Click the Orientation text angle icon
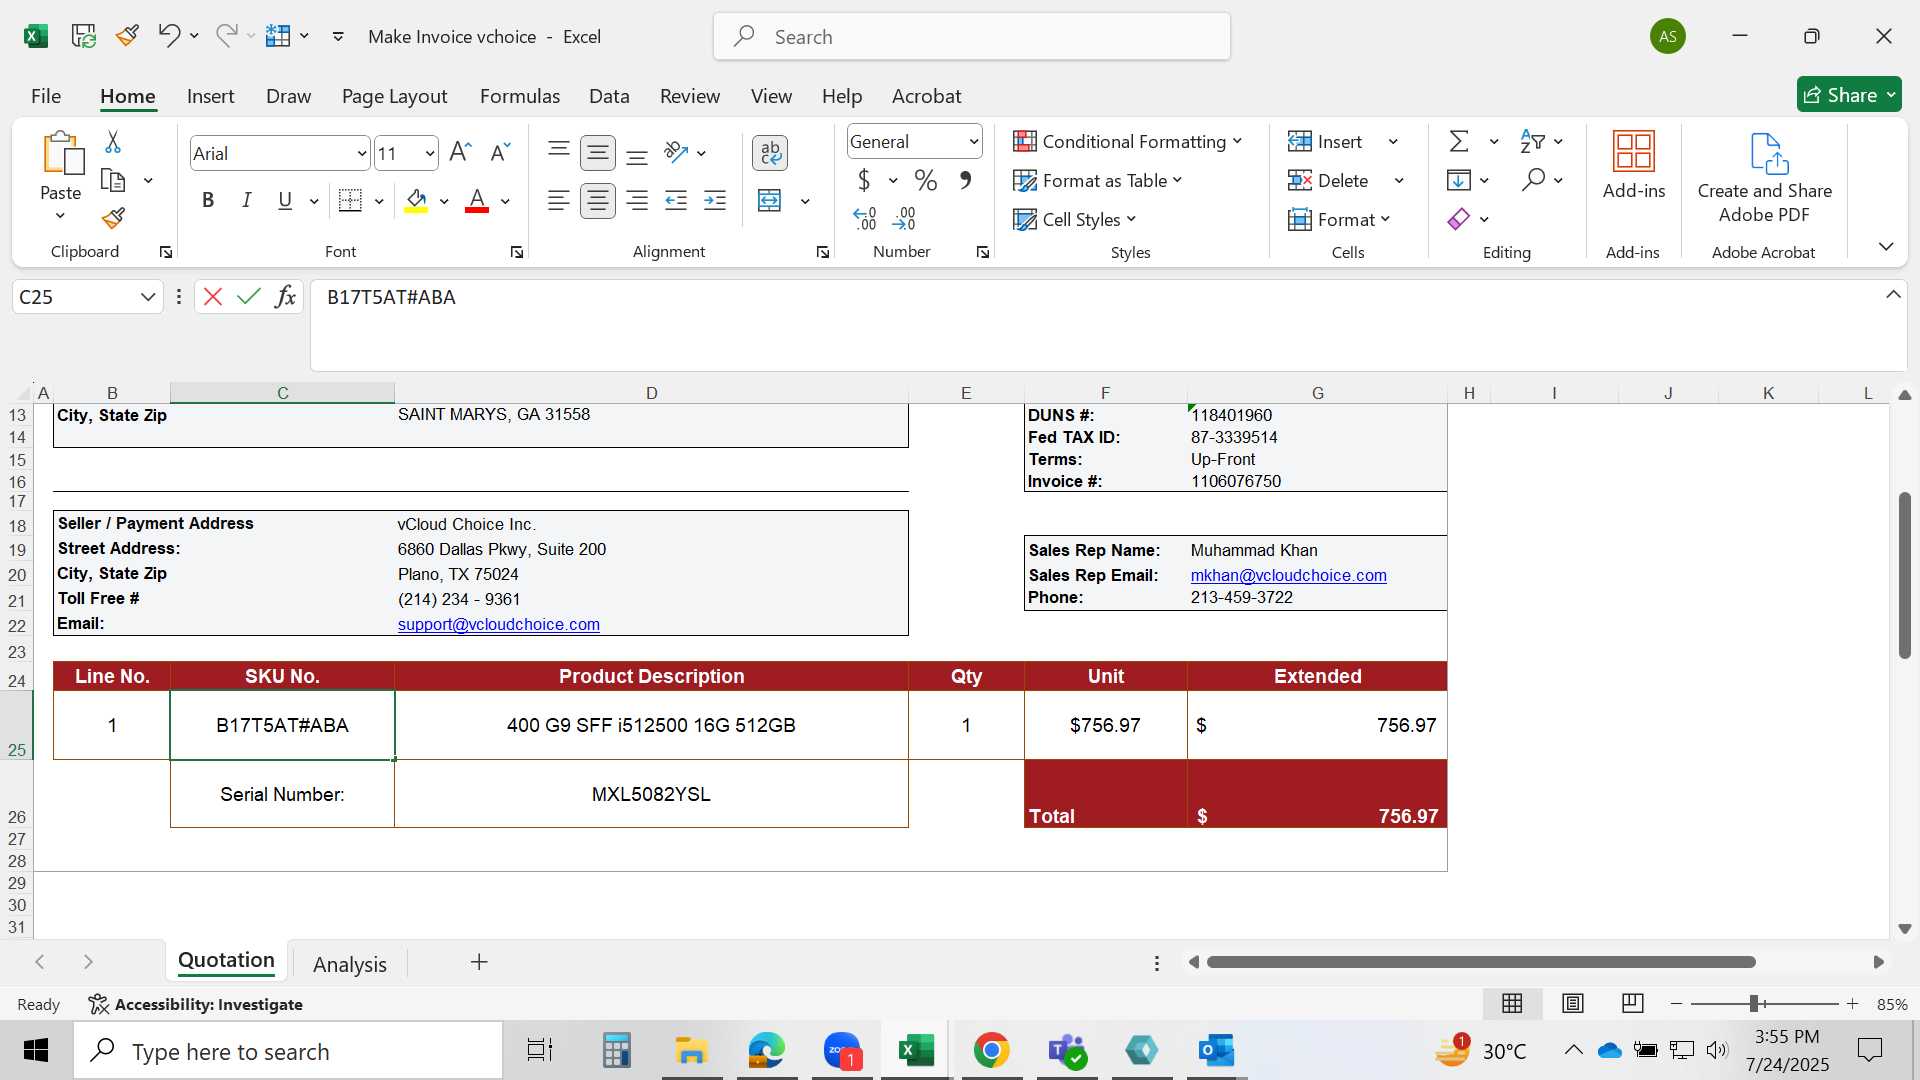This screenshot has width=1920, height=1080. click(x=677, y=152)
